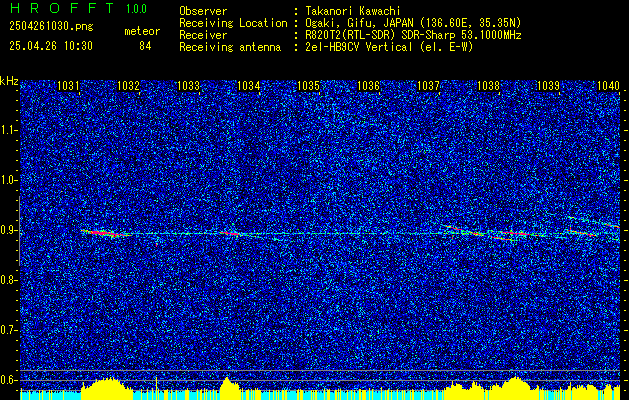629x400 pixels.
Task: Click the Receiver field label
Action: (203, 35)
